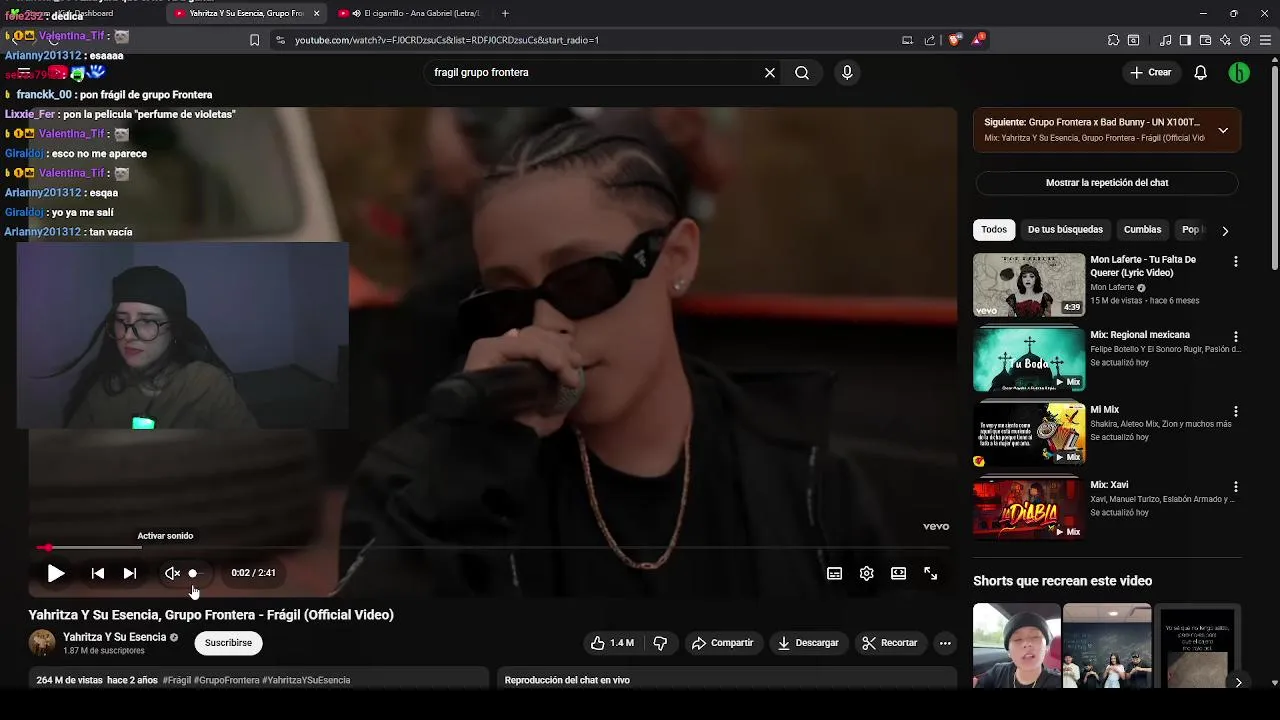Open the more actions ellipsis below the video

[945, 643]
